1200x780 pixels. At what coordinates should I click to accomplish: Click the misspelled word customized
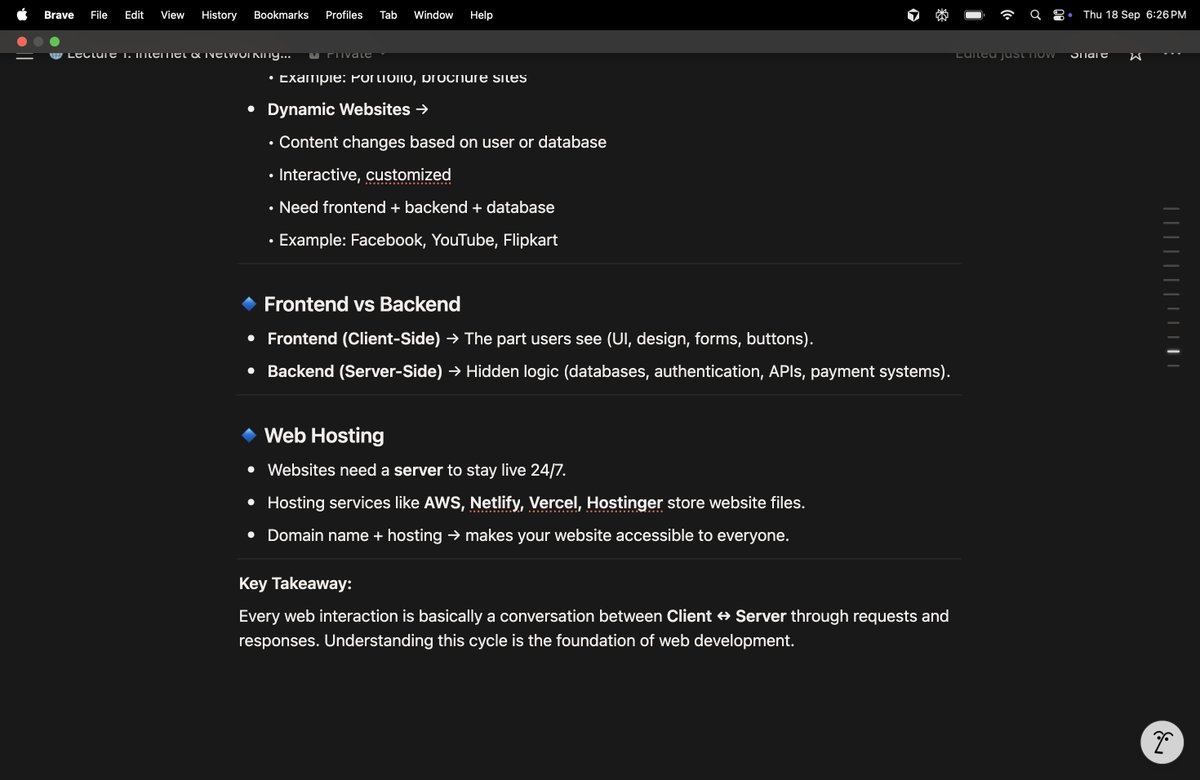408,175
